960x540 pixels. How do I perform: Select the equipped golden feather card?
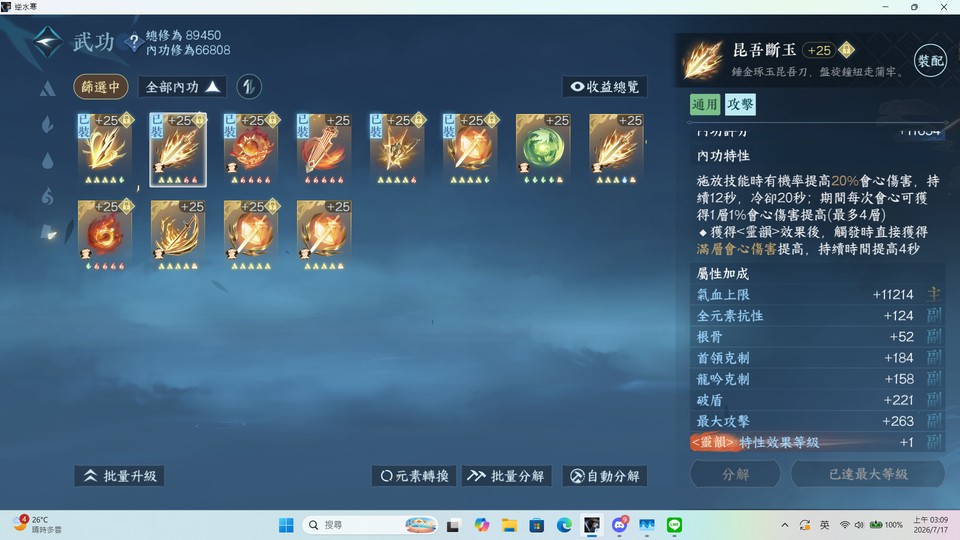105,149
